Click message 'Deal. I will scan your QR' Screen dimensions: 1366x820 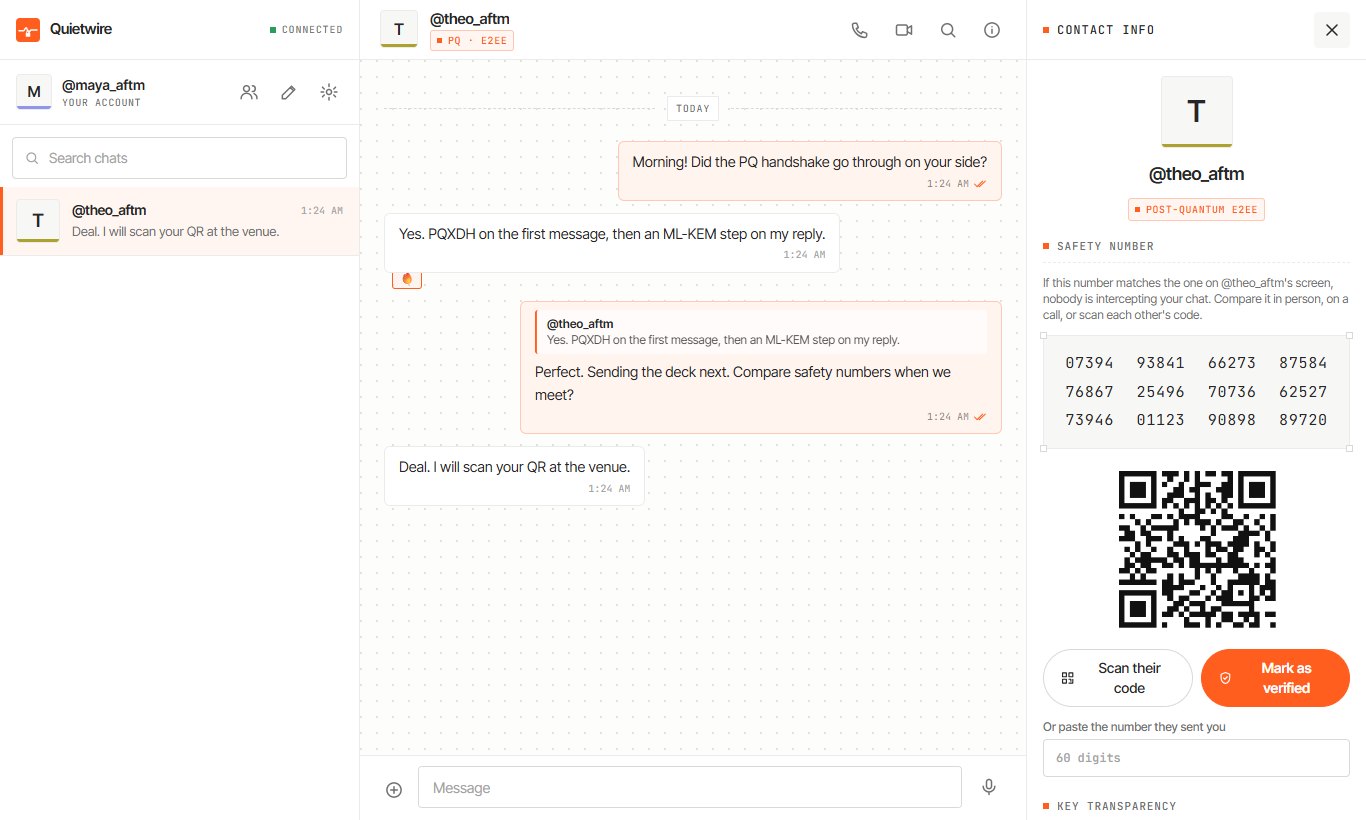pyautogui.click(x=514, y=475)
